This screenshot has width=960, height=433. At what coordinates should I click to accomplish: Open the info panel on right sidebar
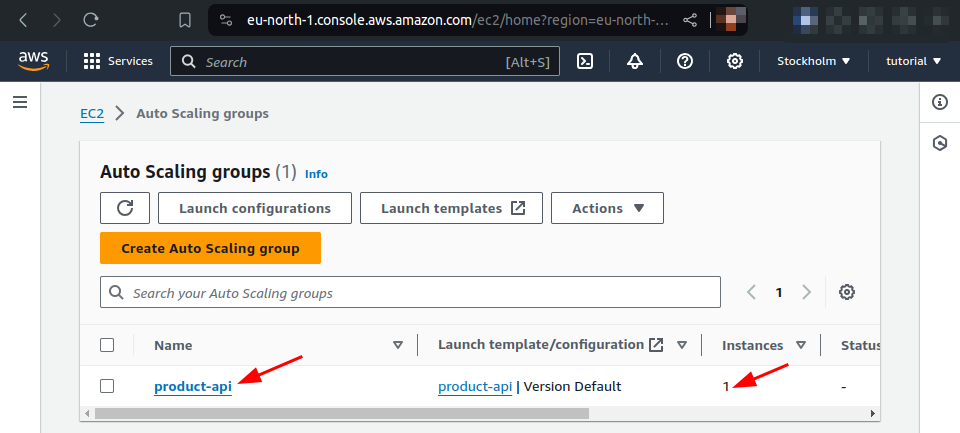pyautogui.click(x=940, y=102)
